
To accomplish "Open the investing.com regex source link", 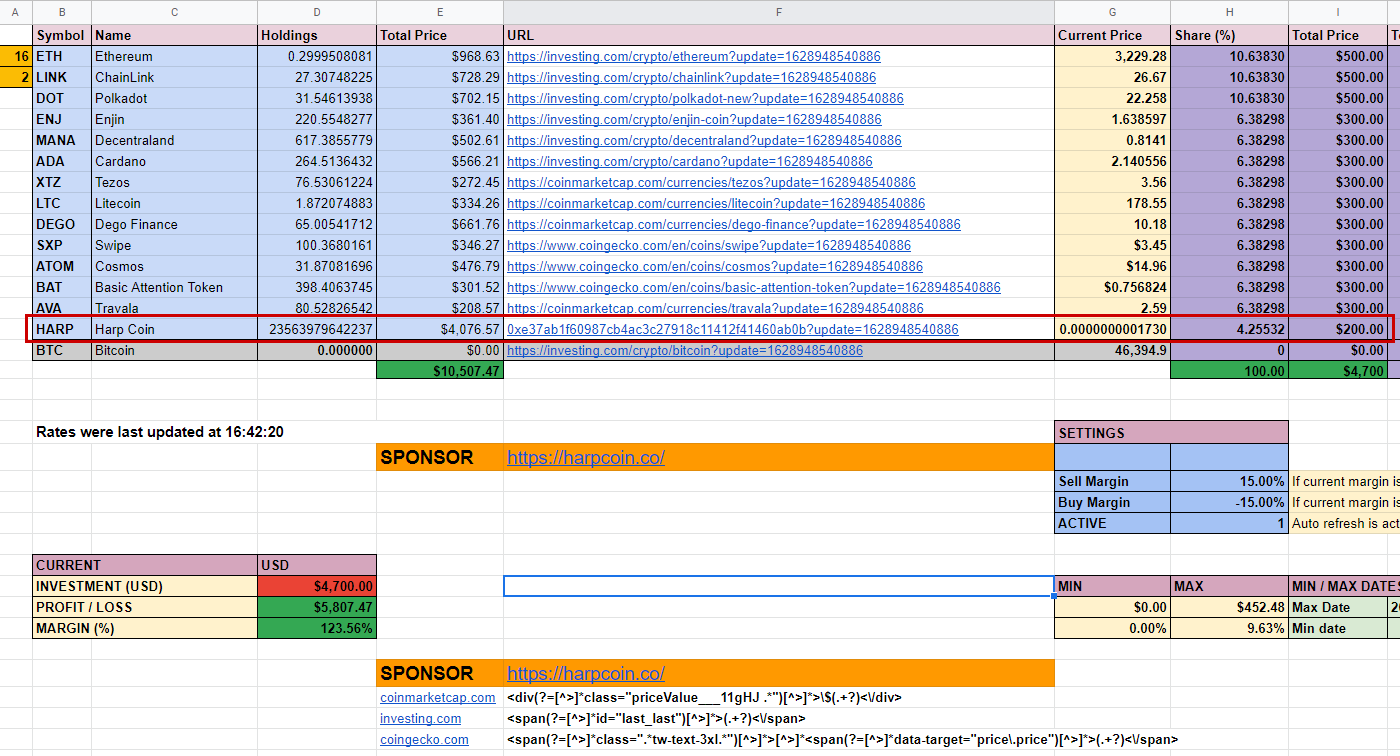I will pyautogui.click(x=421, y=719).
